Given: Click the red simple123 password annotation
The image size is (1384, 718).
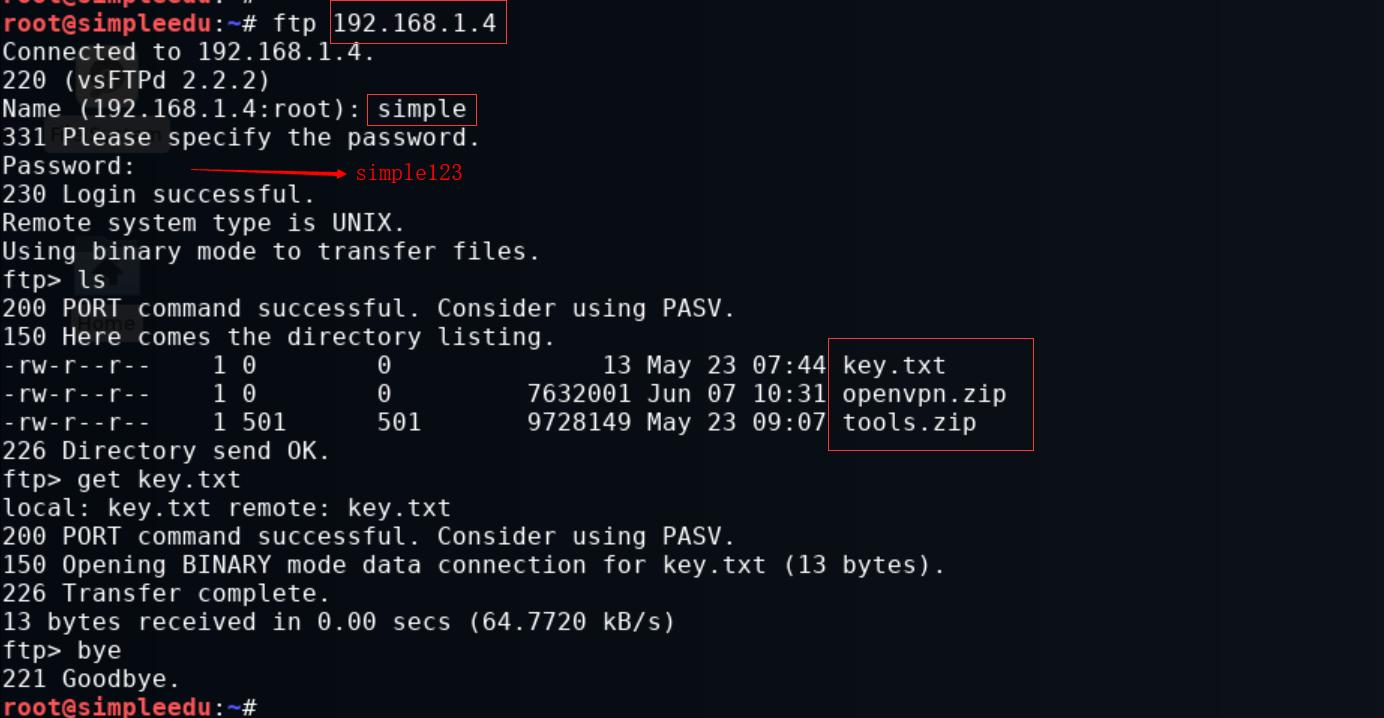Looking at the screenshot, I should [x=409, y=173].
